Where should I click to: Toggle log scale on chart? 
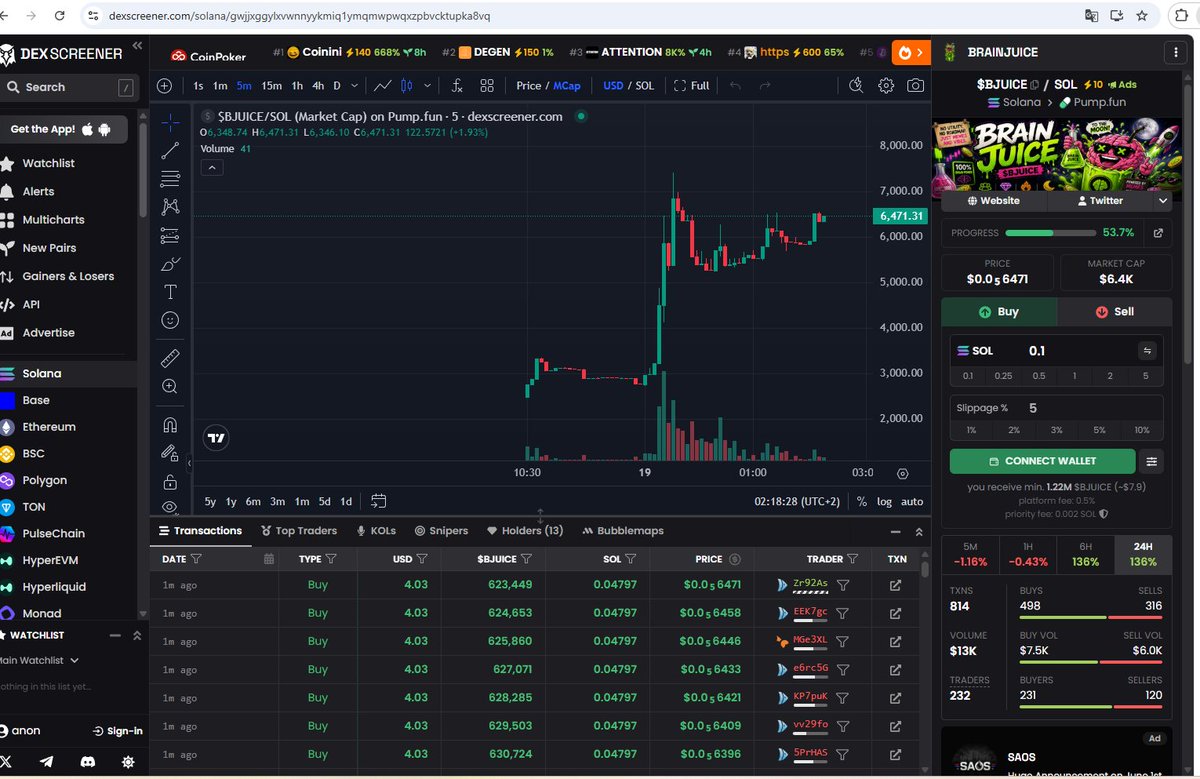885,502
